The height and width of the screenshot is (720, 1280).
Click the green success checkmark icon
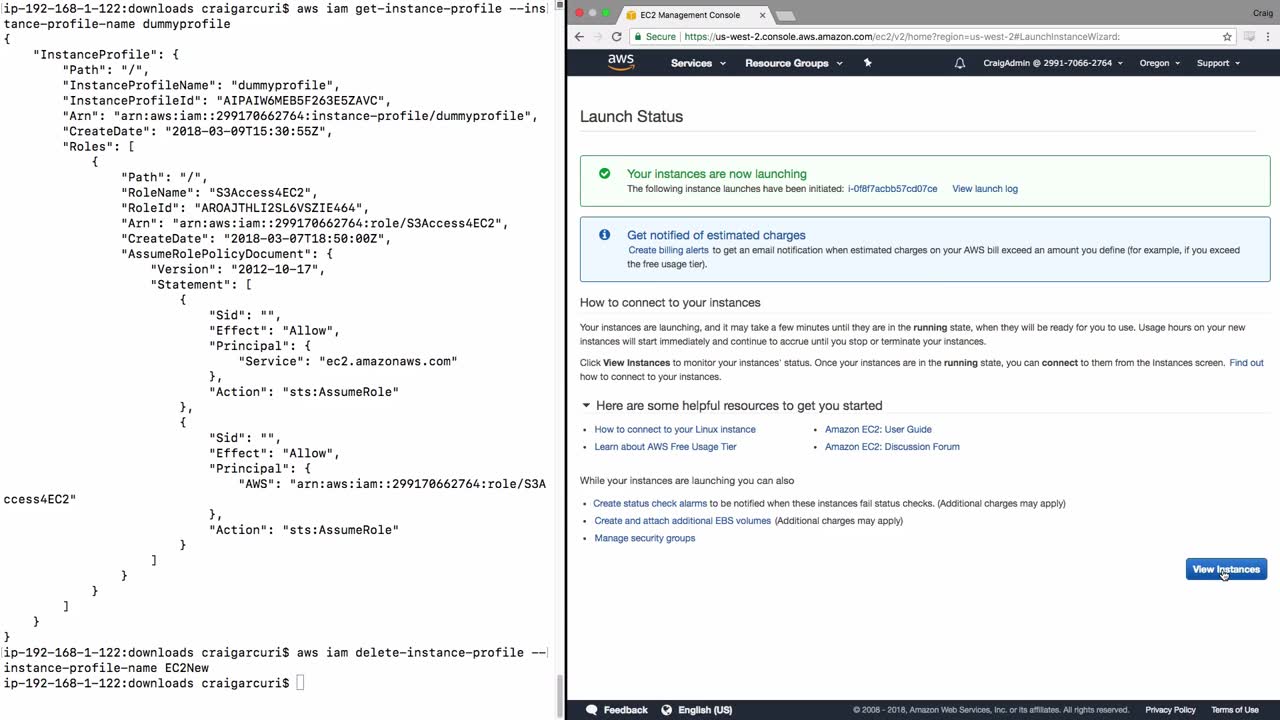(x=604, y=173)
